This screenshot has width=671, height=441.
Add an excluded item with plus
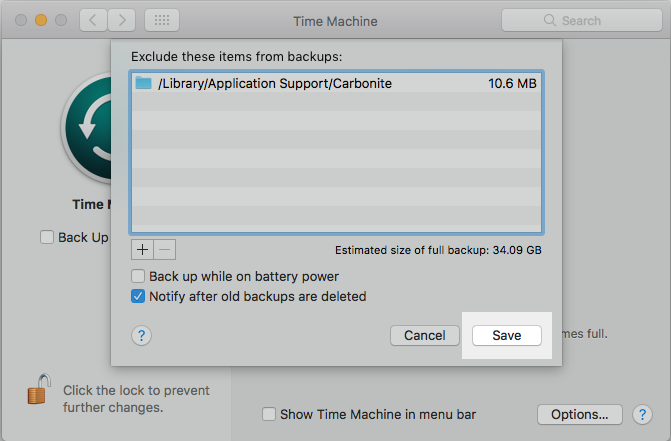click(142, 248)
